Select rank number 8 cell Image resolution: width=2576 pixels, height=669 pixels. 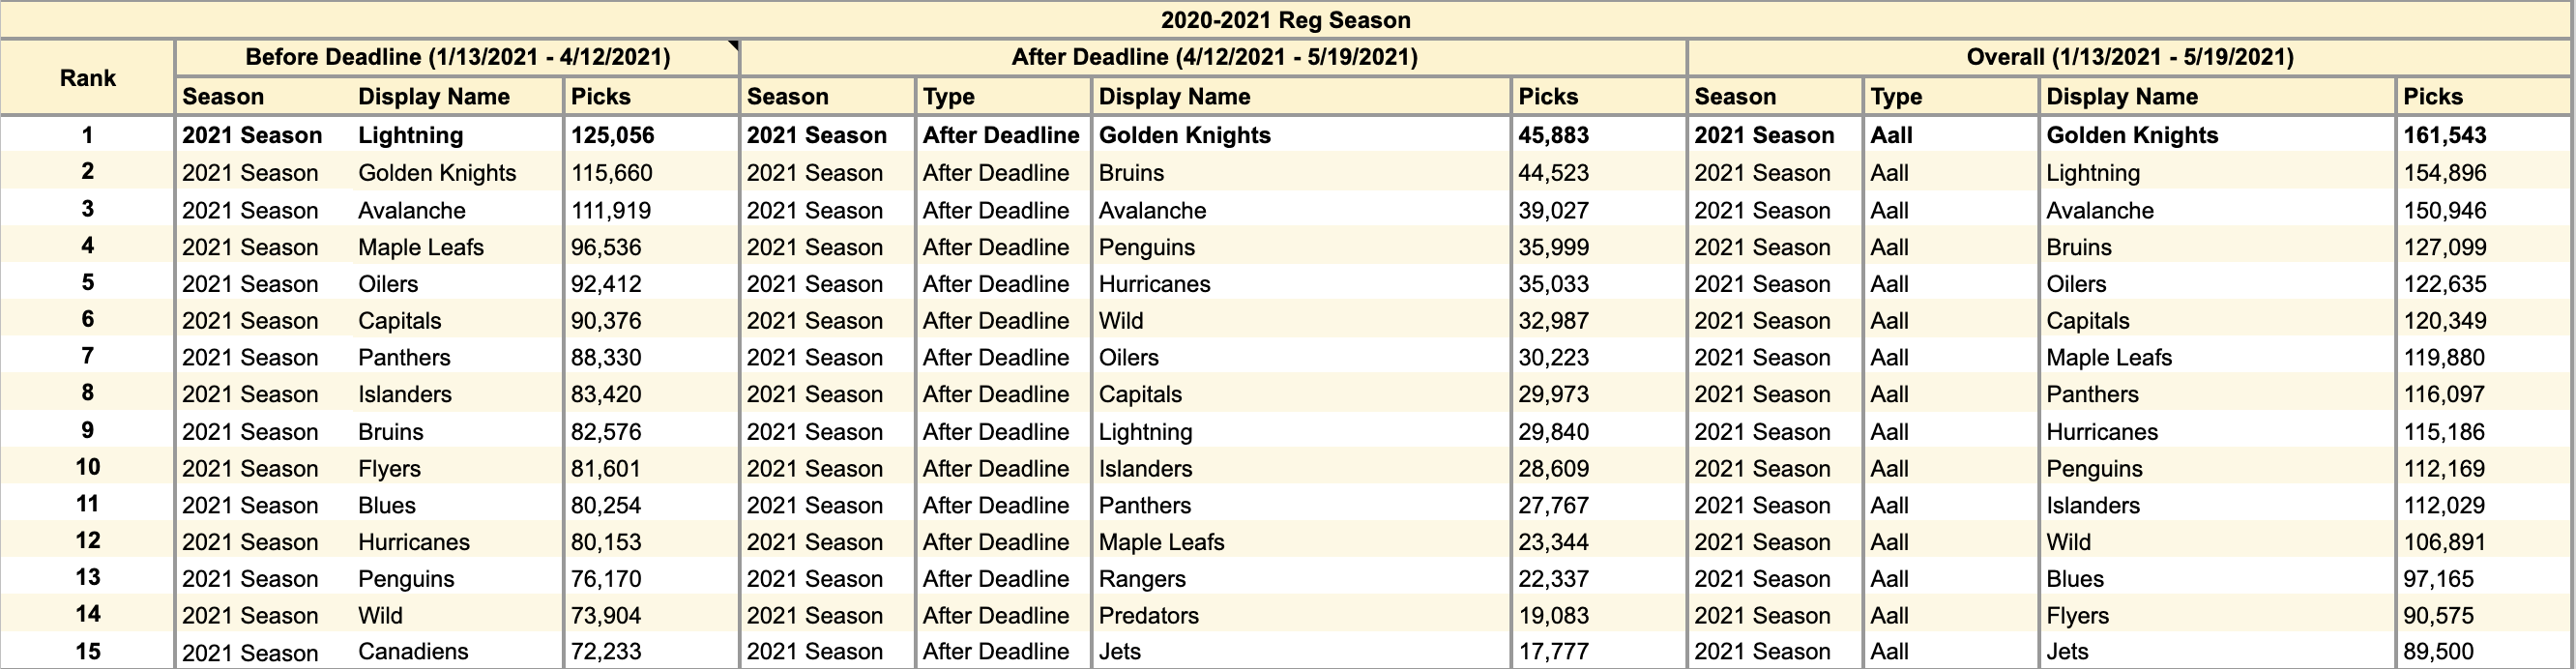[x=88, y=393]
